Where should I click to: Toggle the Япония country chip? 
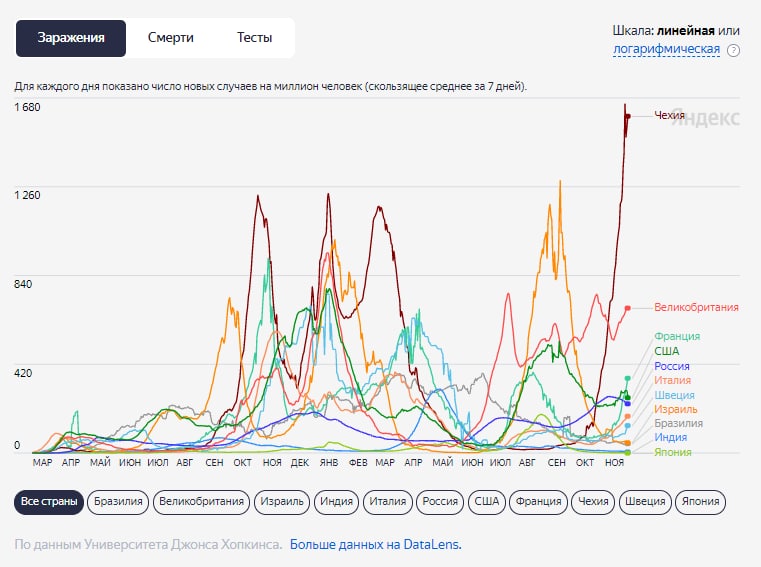(700, 501)
